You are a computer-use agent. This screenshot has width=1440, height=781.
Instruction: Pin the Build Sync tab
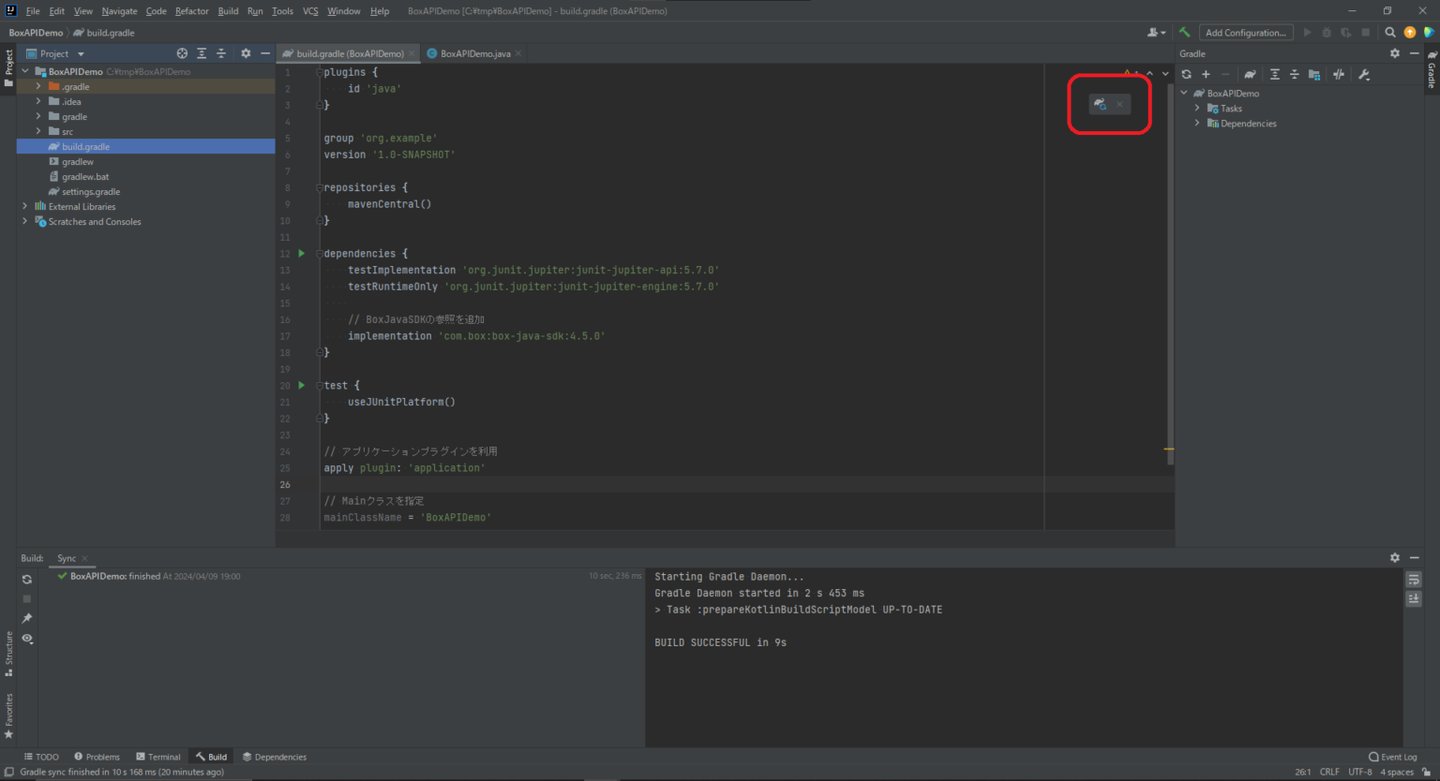point(27,618)
